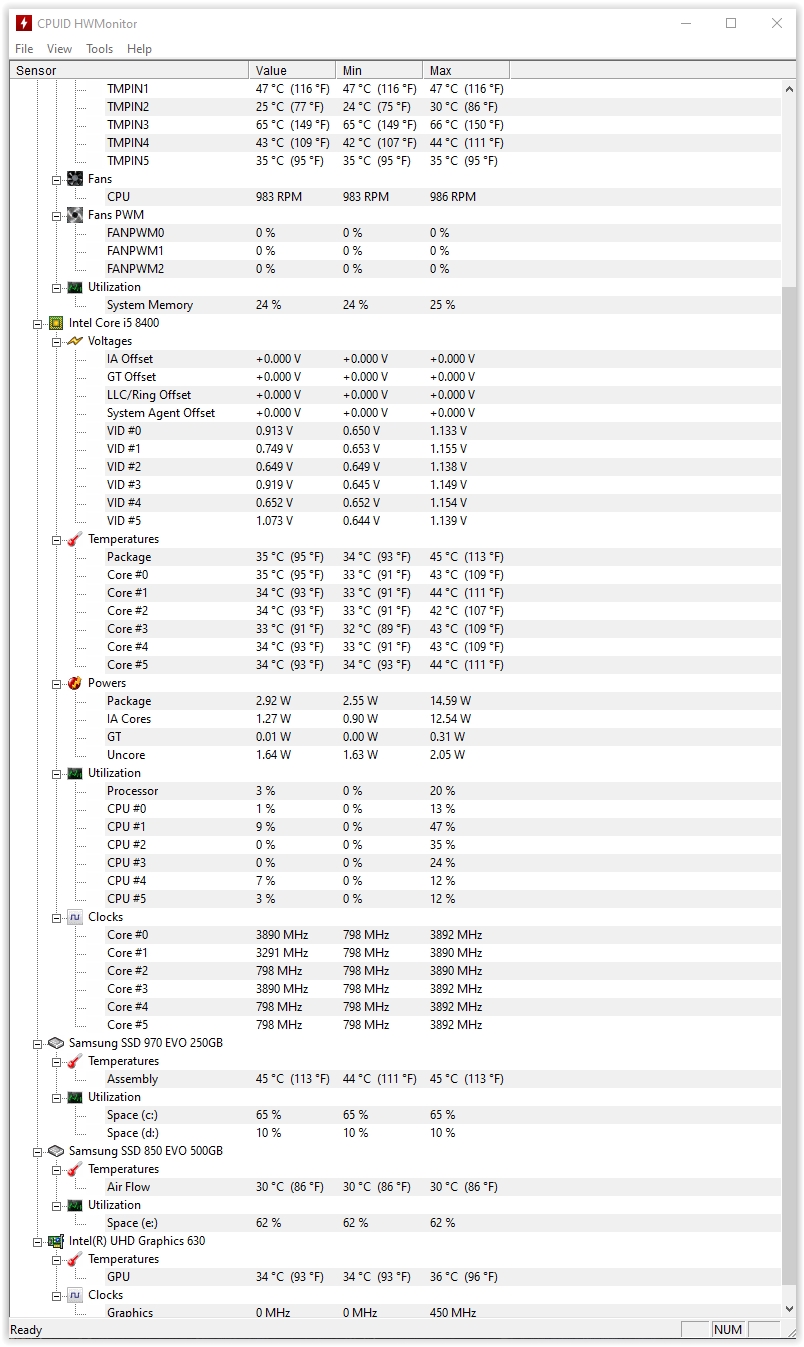Click the Sensor column header

tap(128, 70)
